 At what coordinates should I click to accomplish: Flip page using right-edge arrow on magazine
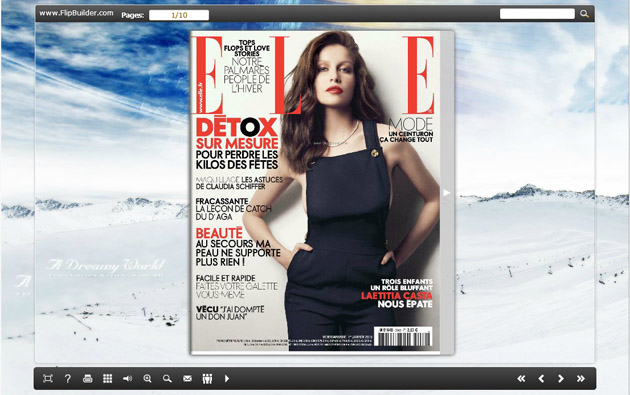tap(446, 193)
